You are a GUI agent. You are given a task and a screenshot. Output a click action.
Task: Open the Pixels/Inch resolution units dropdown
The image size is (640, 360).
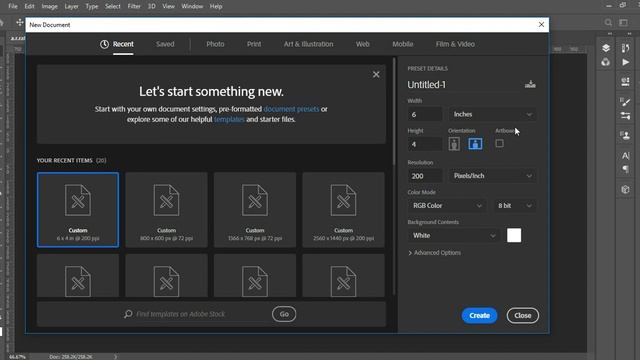(493, 176)
